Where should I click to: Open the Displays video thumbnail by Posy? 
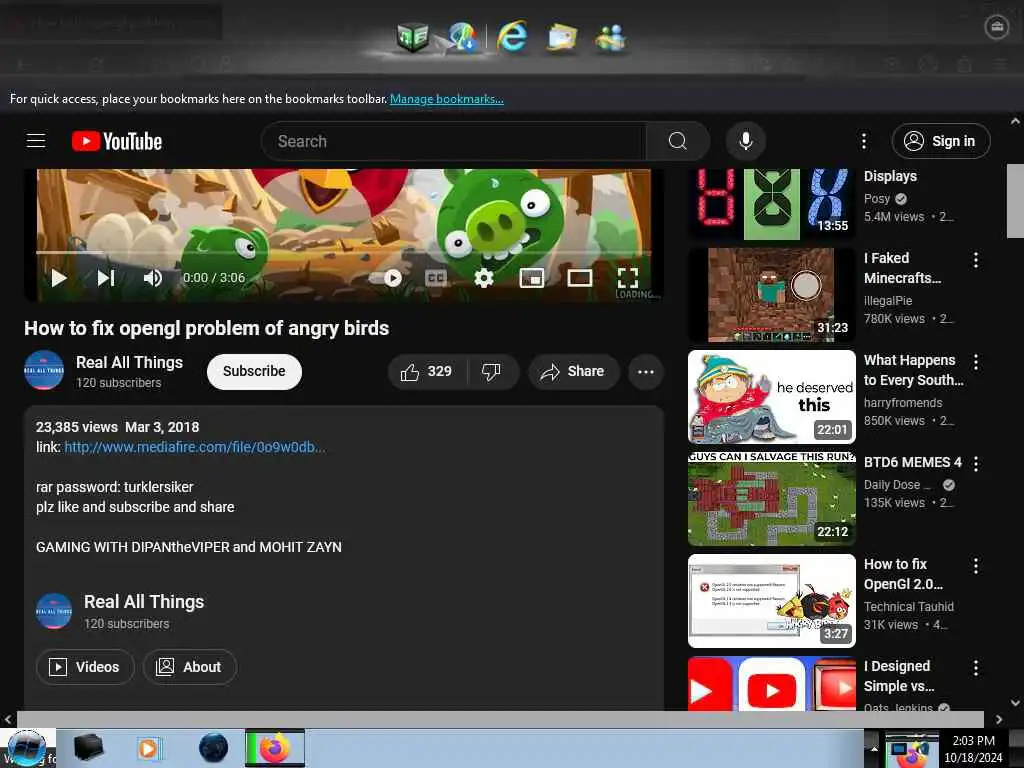(x=771, y=204)
